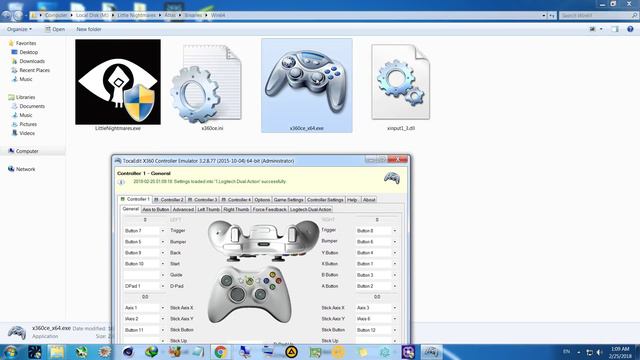Screen dimensions: 640x360
Task: Open Google Chrome from the taskbar
Action: point(221,352)
